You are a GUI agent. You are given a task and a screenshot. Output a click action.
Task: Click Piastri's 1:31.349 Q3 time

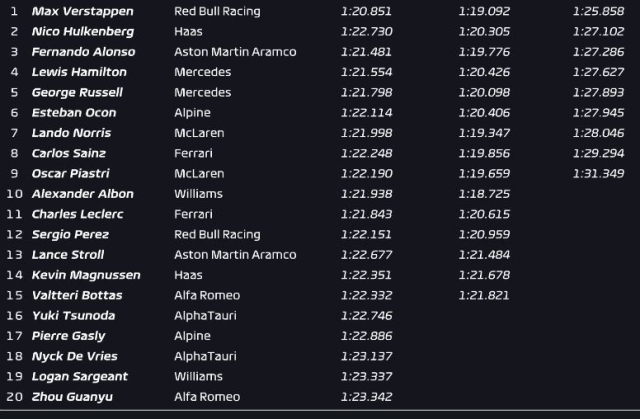click(598, 173)
